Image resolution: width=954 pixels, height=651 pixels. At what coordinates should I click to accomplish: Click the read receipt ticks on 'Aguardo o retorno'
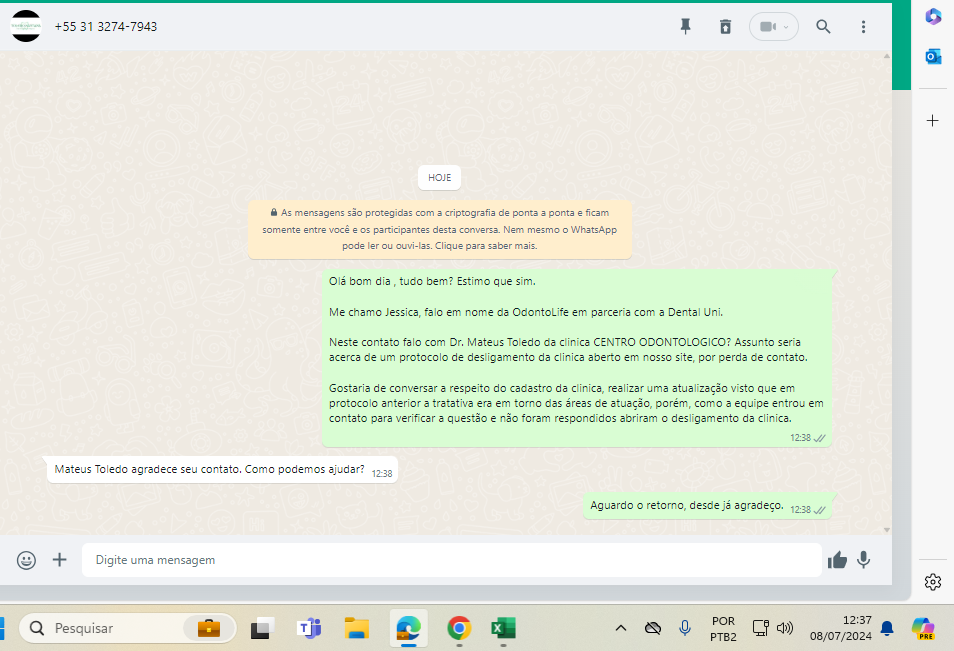click(x=820, y=510)
